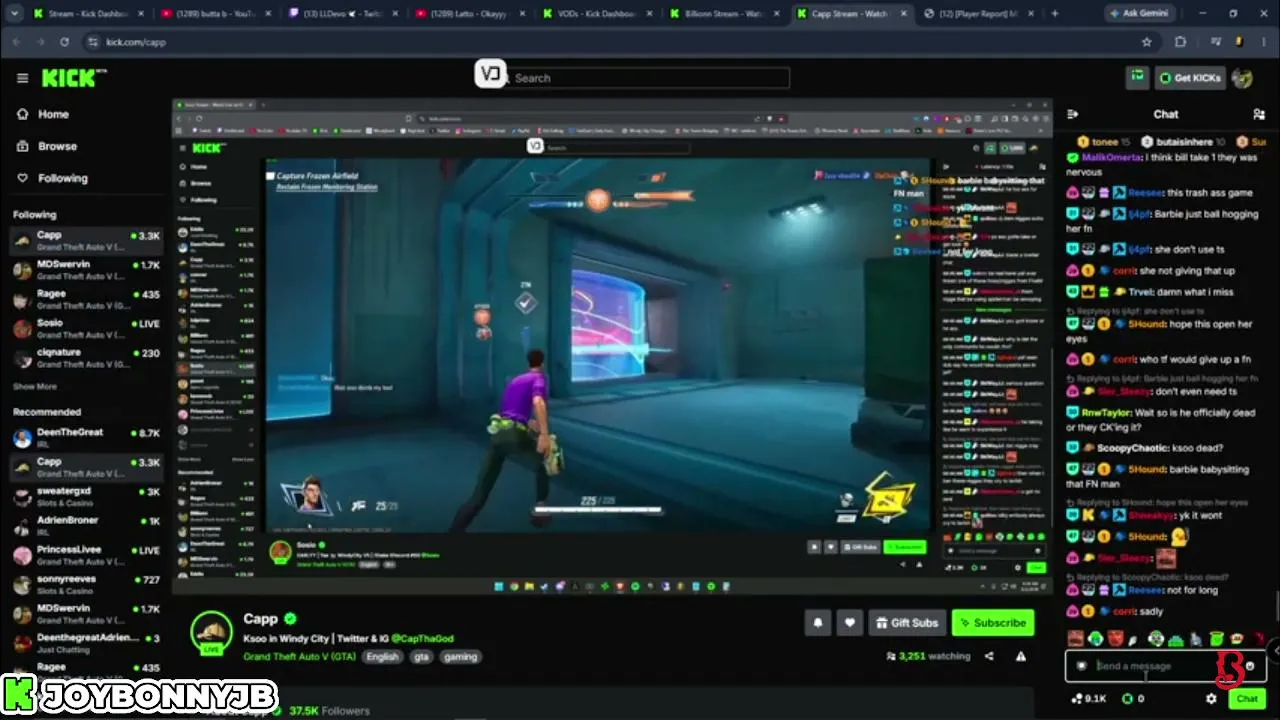Open Sosio channel in Following list
The width and height of the screenshot is (1280, 720).
click(x=86, y=330)
